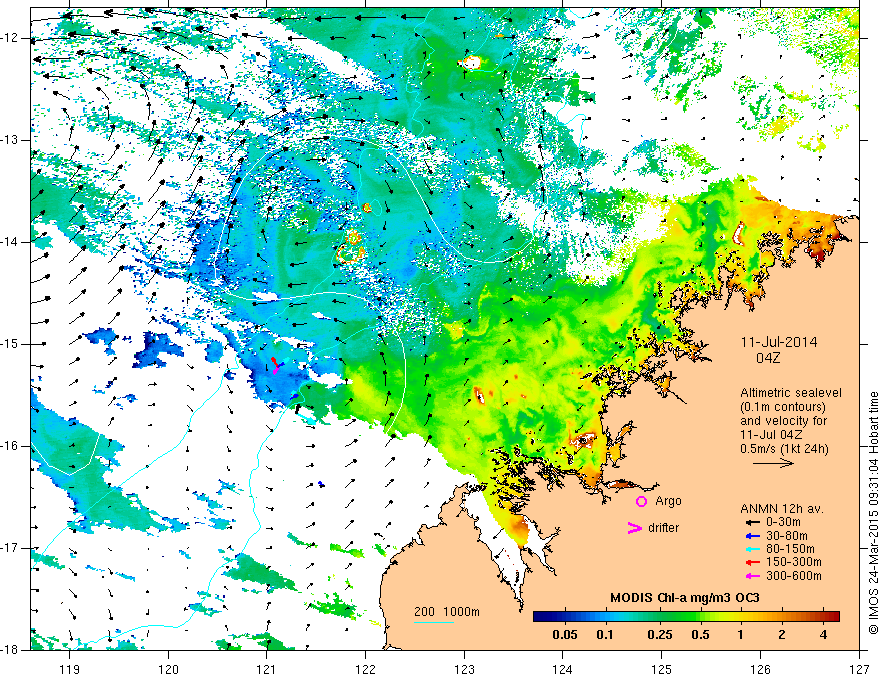Click the '11-Jul-2014' date text

pos(779,342)
